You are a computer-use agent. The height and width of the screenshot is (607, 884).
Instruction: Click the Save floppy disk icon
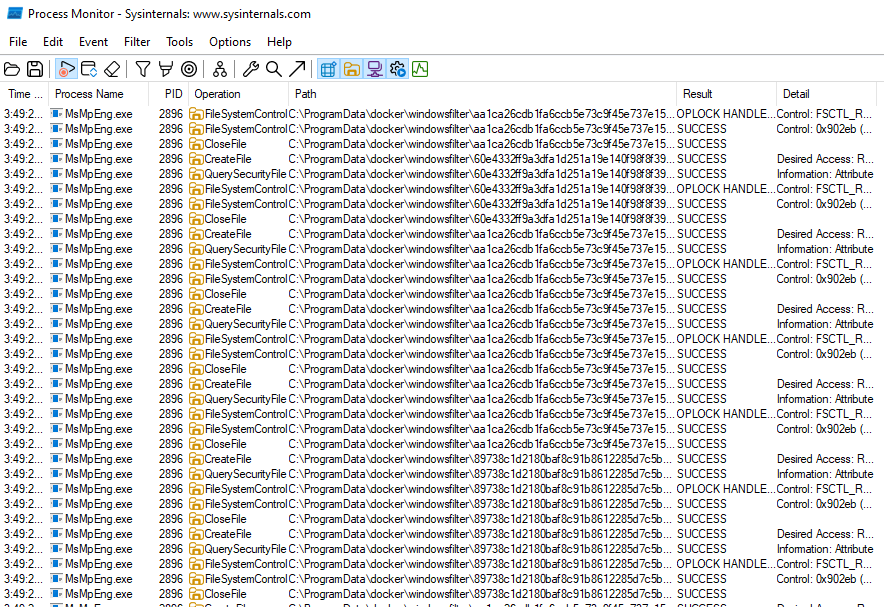[x=35, y=69]
